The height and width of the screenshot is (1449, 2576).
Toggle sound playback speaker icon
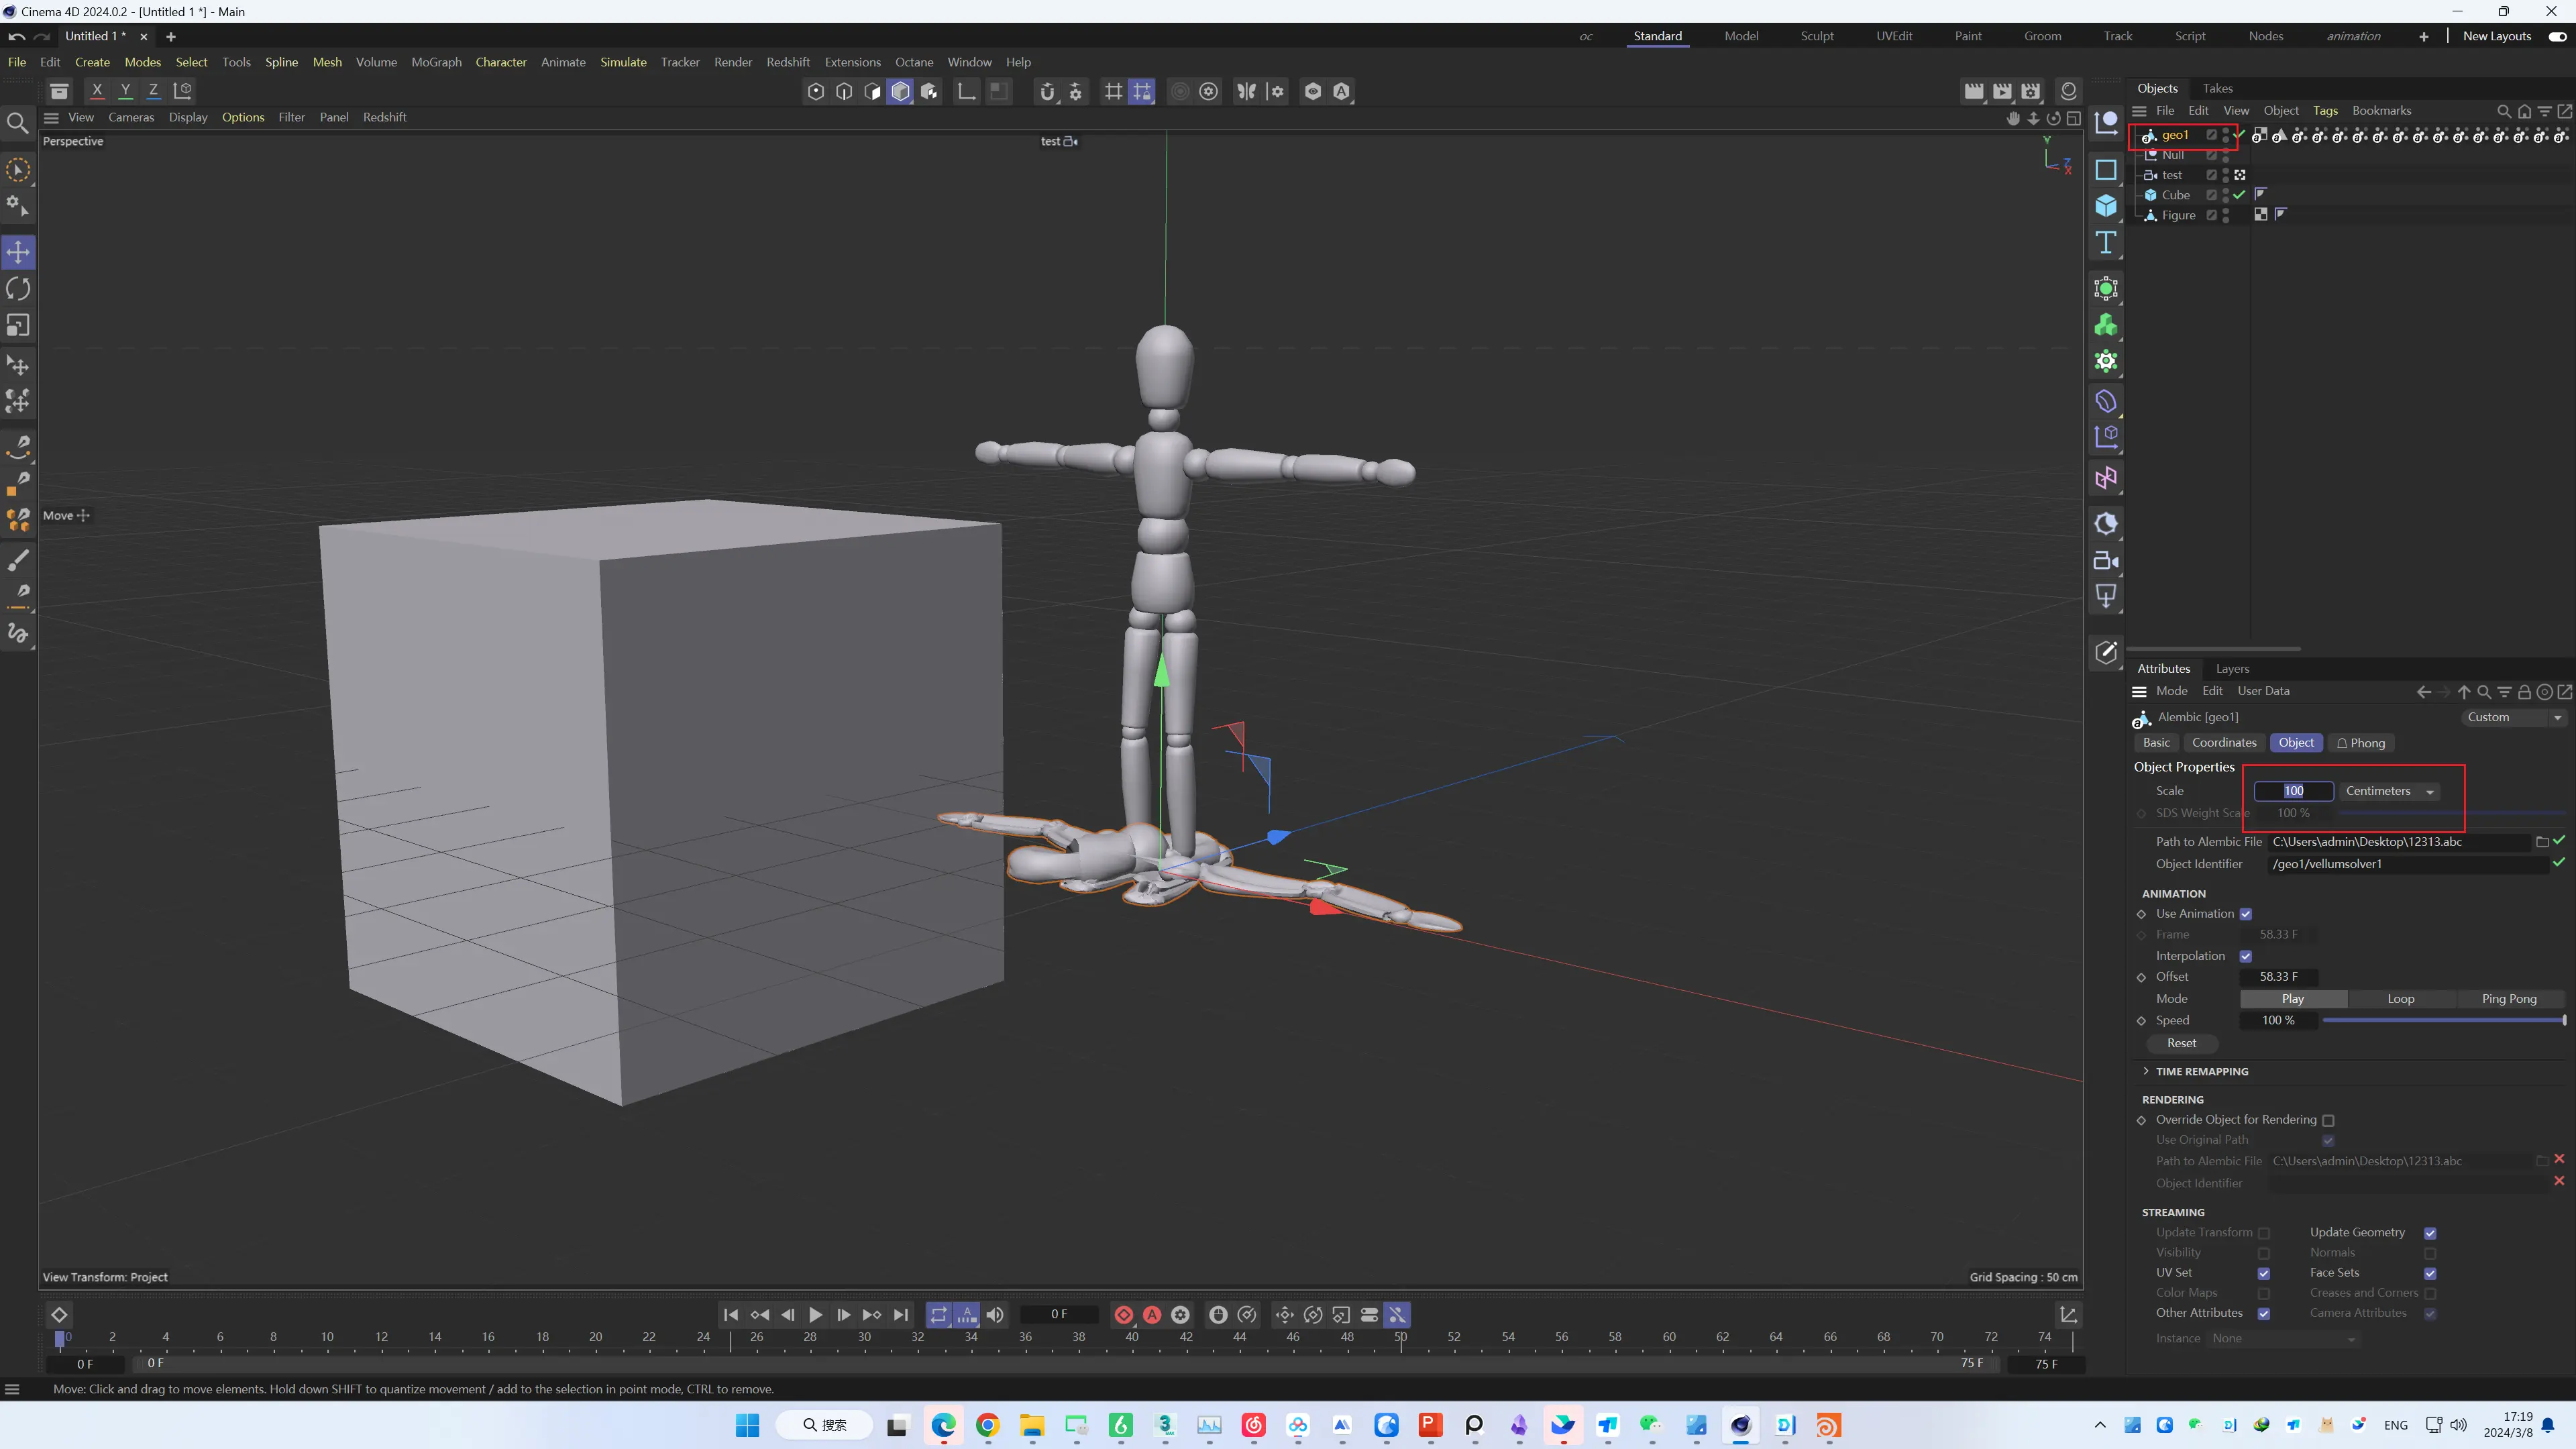[995, 1315]
